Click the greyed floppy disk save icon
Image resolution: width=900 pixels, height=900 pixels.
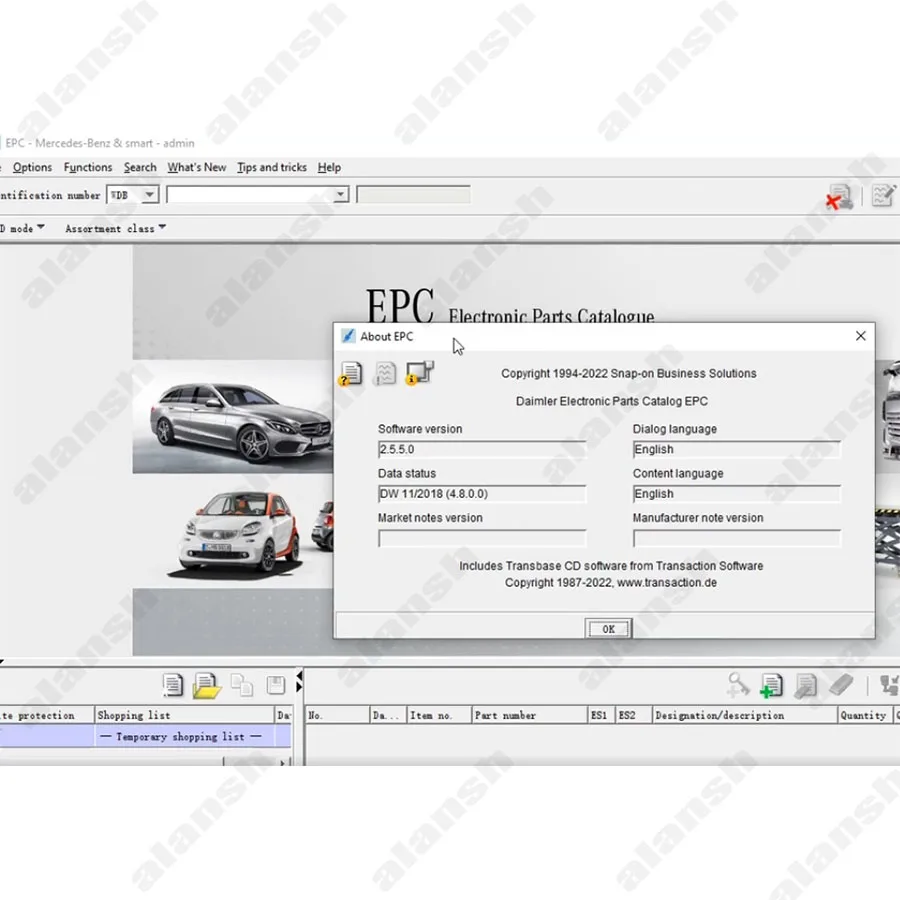tap(276, 685)
